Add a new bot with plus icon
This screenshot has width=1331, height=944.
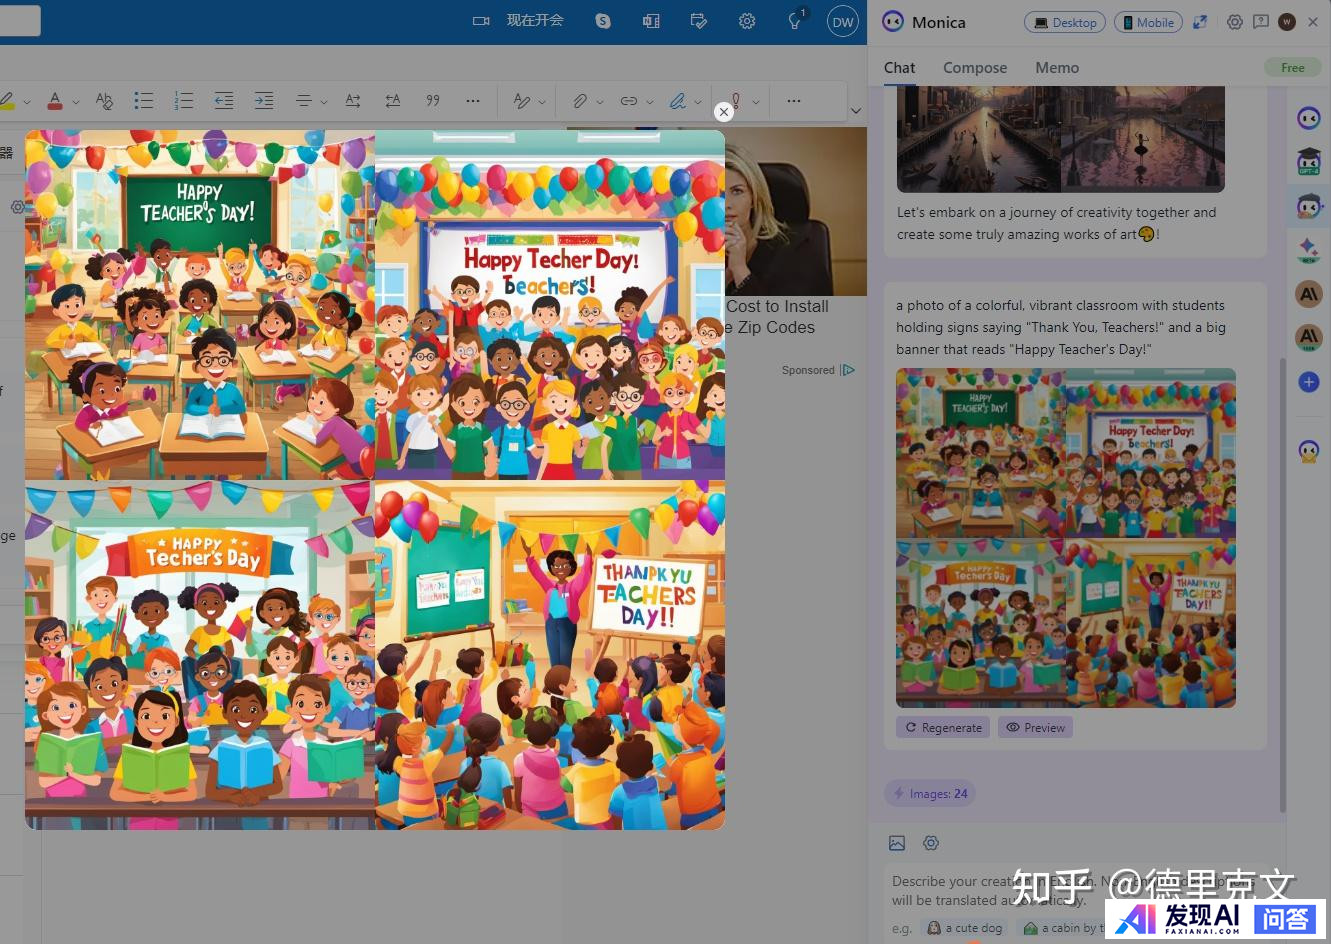pos(1308,382)
